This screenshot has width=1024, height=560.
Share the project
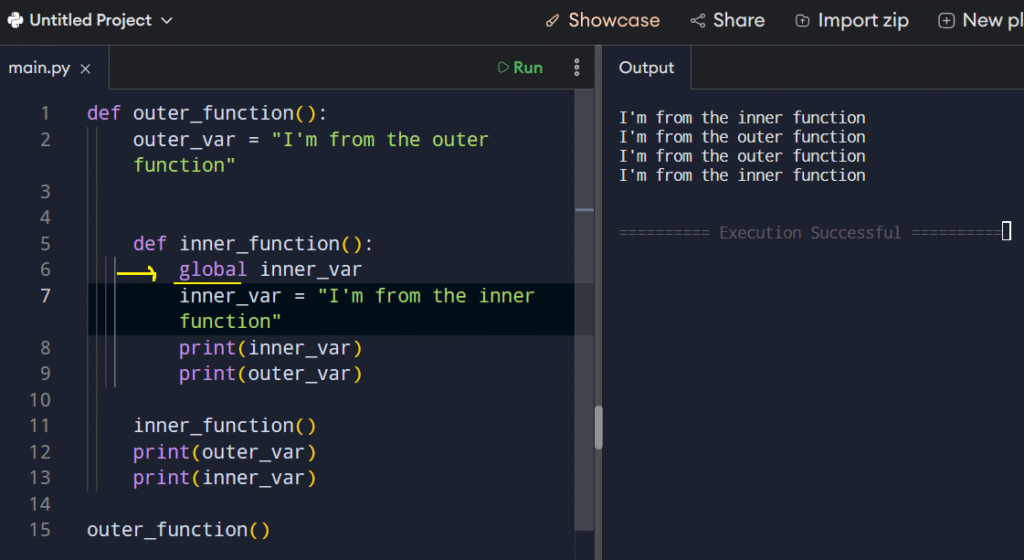tap(727, 20)
